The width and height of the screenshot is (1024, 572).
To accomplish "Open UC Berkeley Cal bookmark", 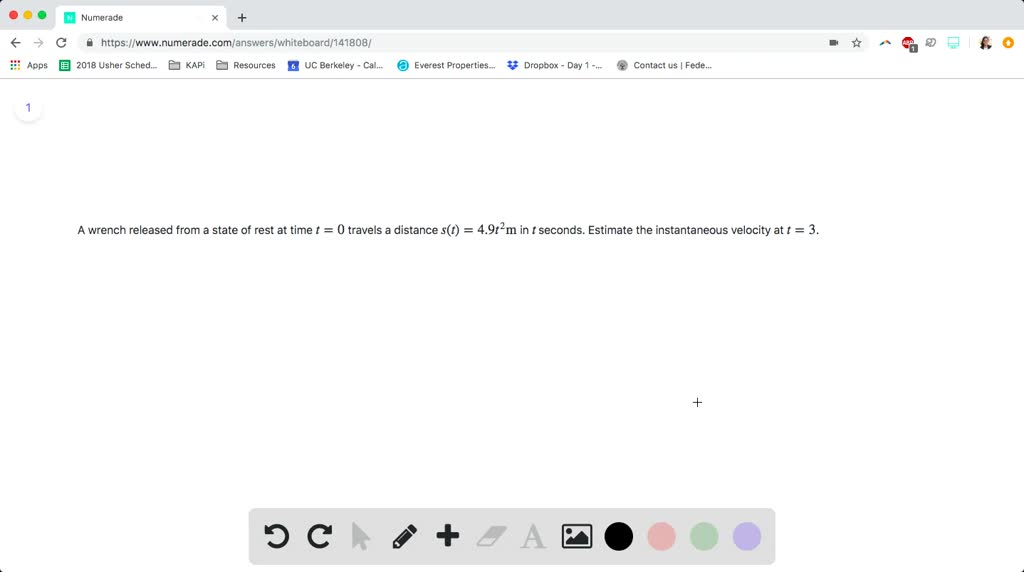I will 336,65.
